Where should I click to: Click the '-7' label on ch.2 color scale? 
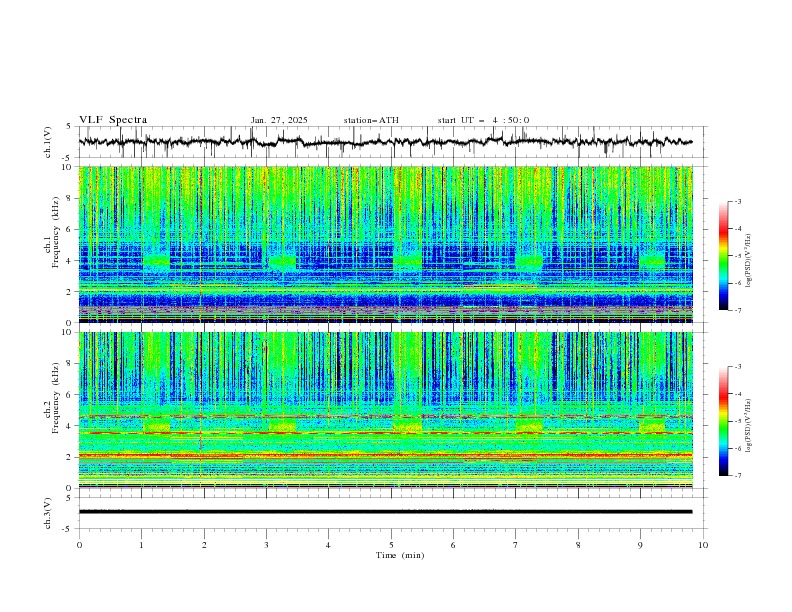[737, 476]
